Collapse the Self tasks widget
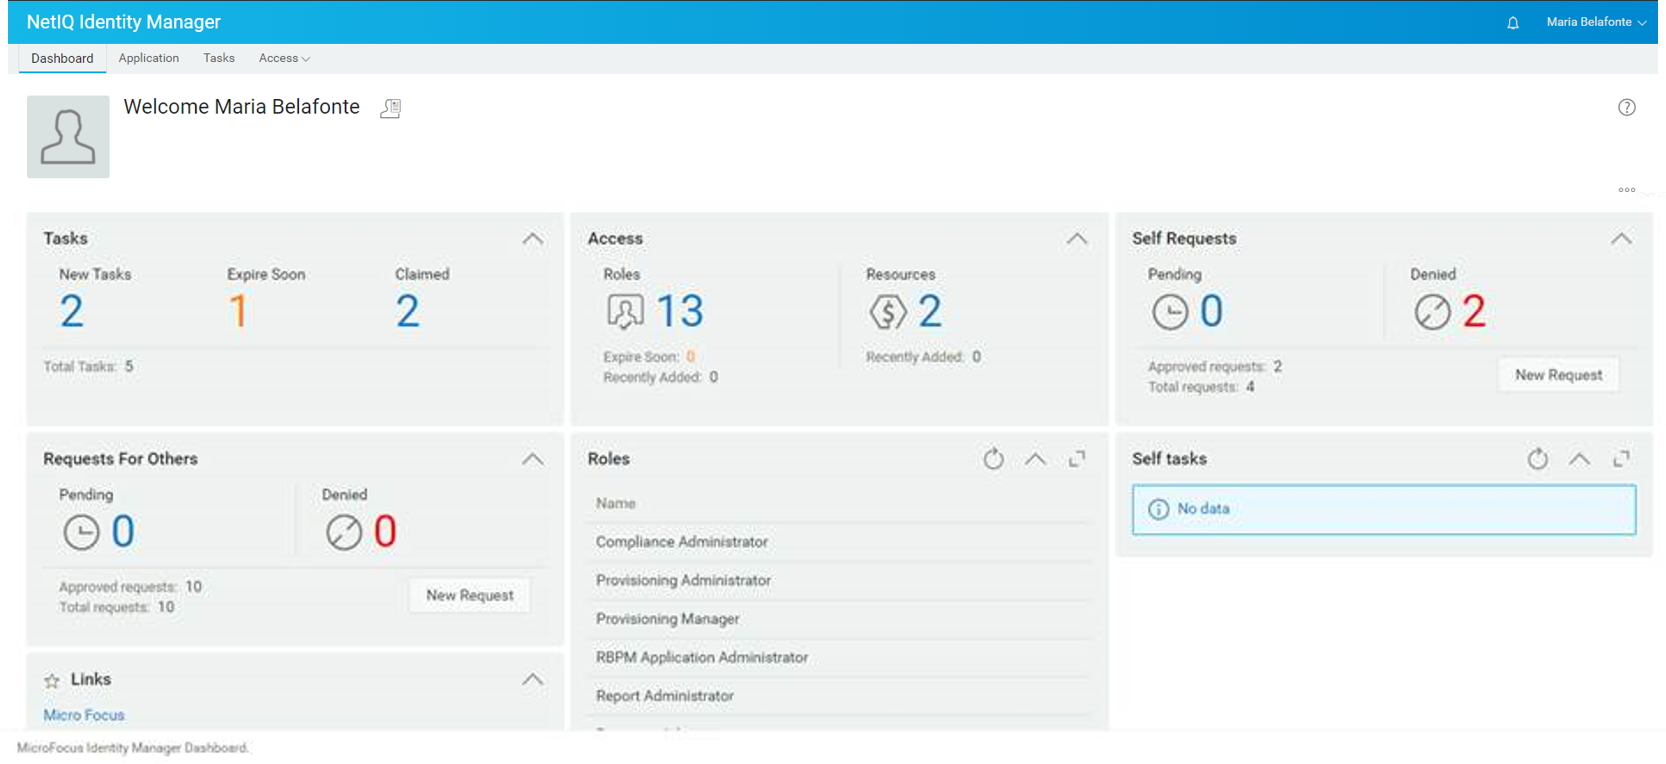 point(1580,459)
